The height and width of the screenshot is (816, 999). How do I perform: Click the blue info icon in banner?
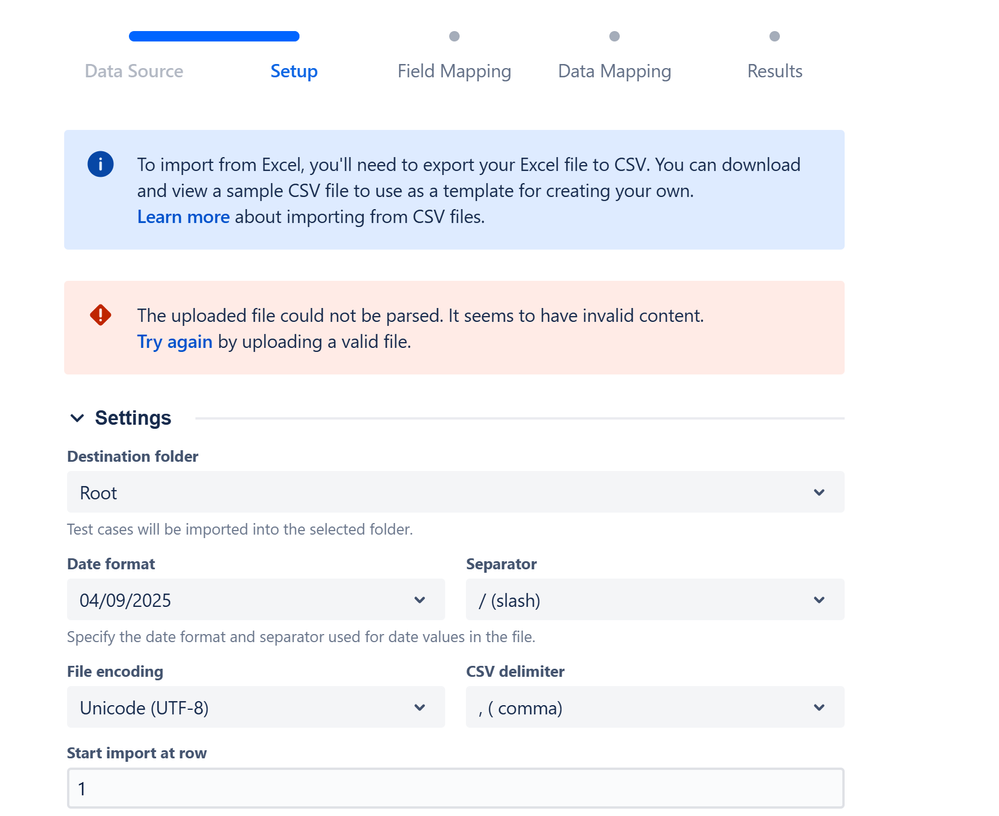click(x=100, y=164)
